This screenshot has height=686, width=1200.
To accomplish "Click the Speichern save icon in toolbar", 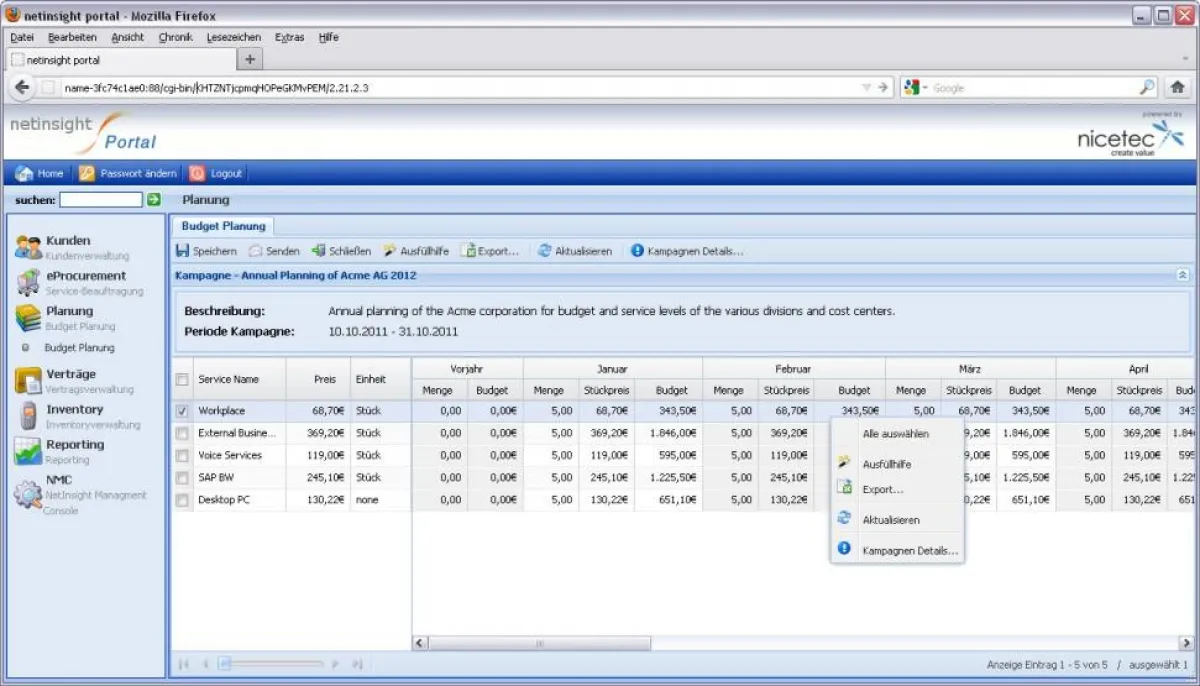I will tap(183, 251).
